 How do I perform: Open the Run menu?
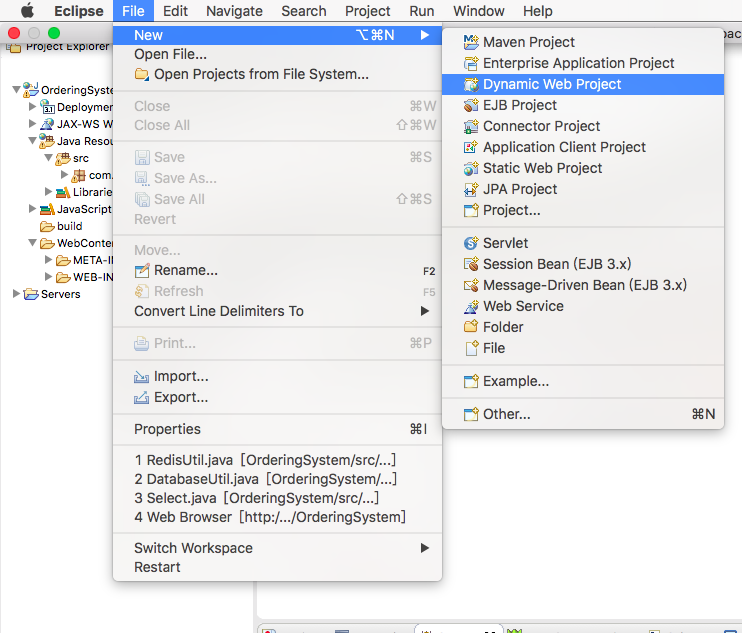tap(422, 11)
